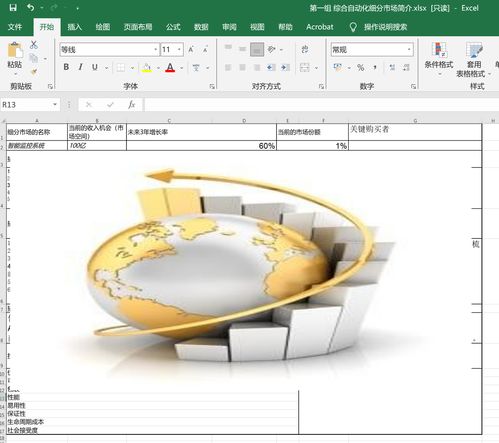Click the red font color button
The image size is (499, 443).
[x=170, y=68]
